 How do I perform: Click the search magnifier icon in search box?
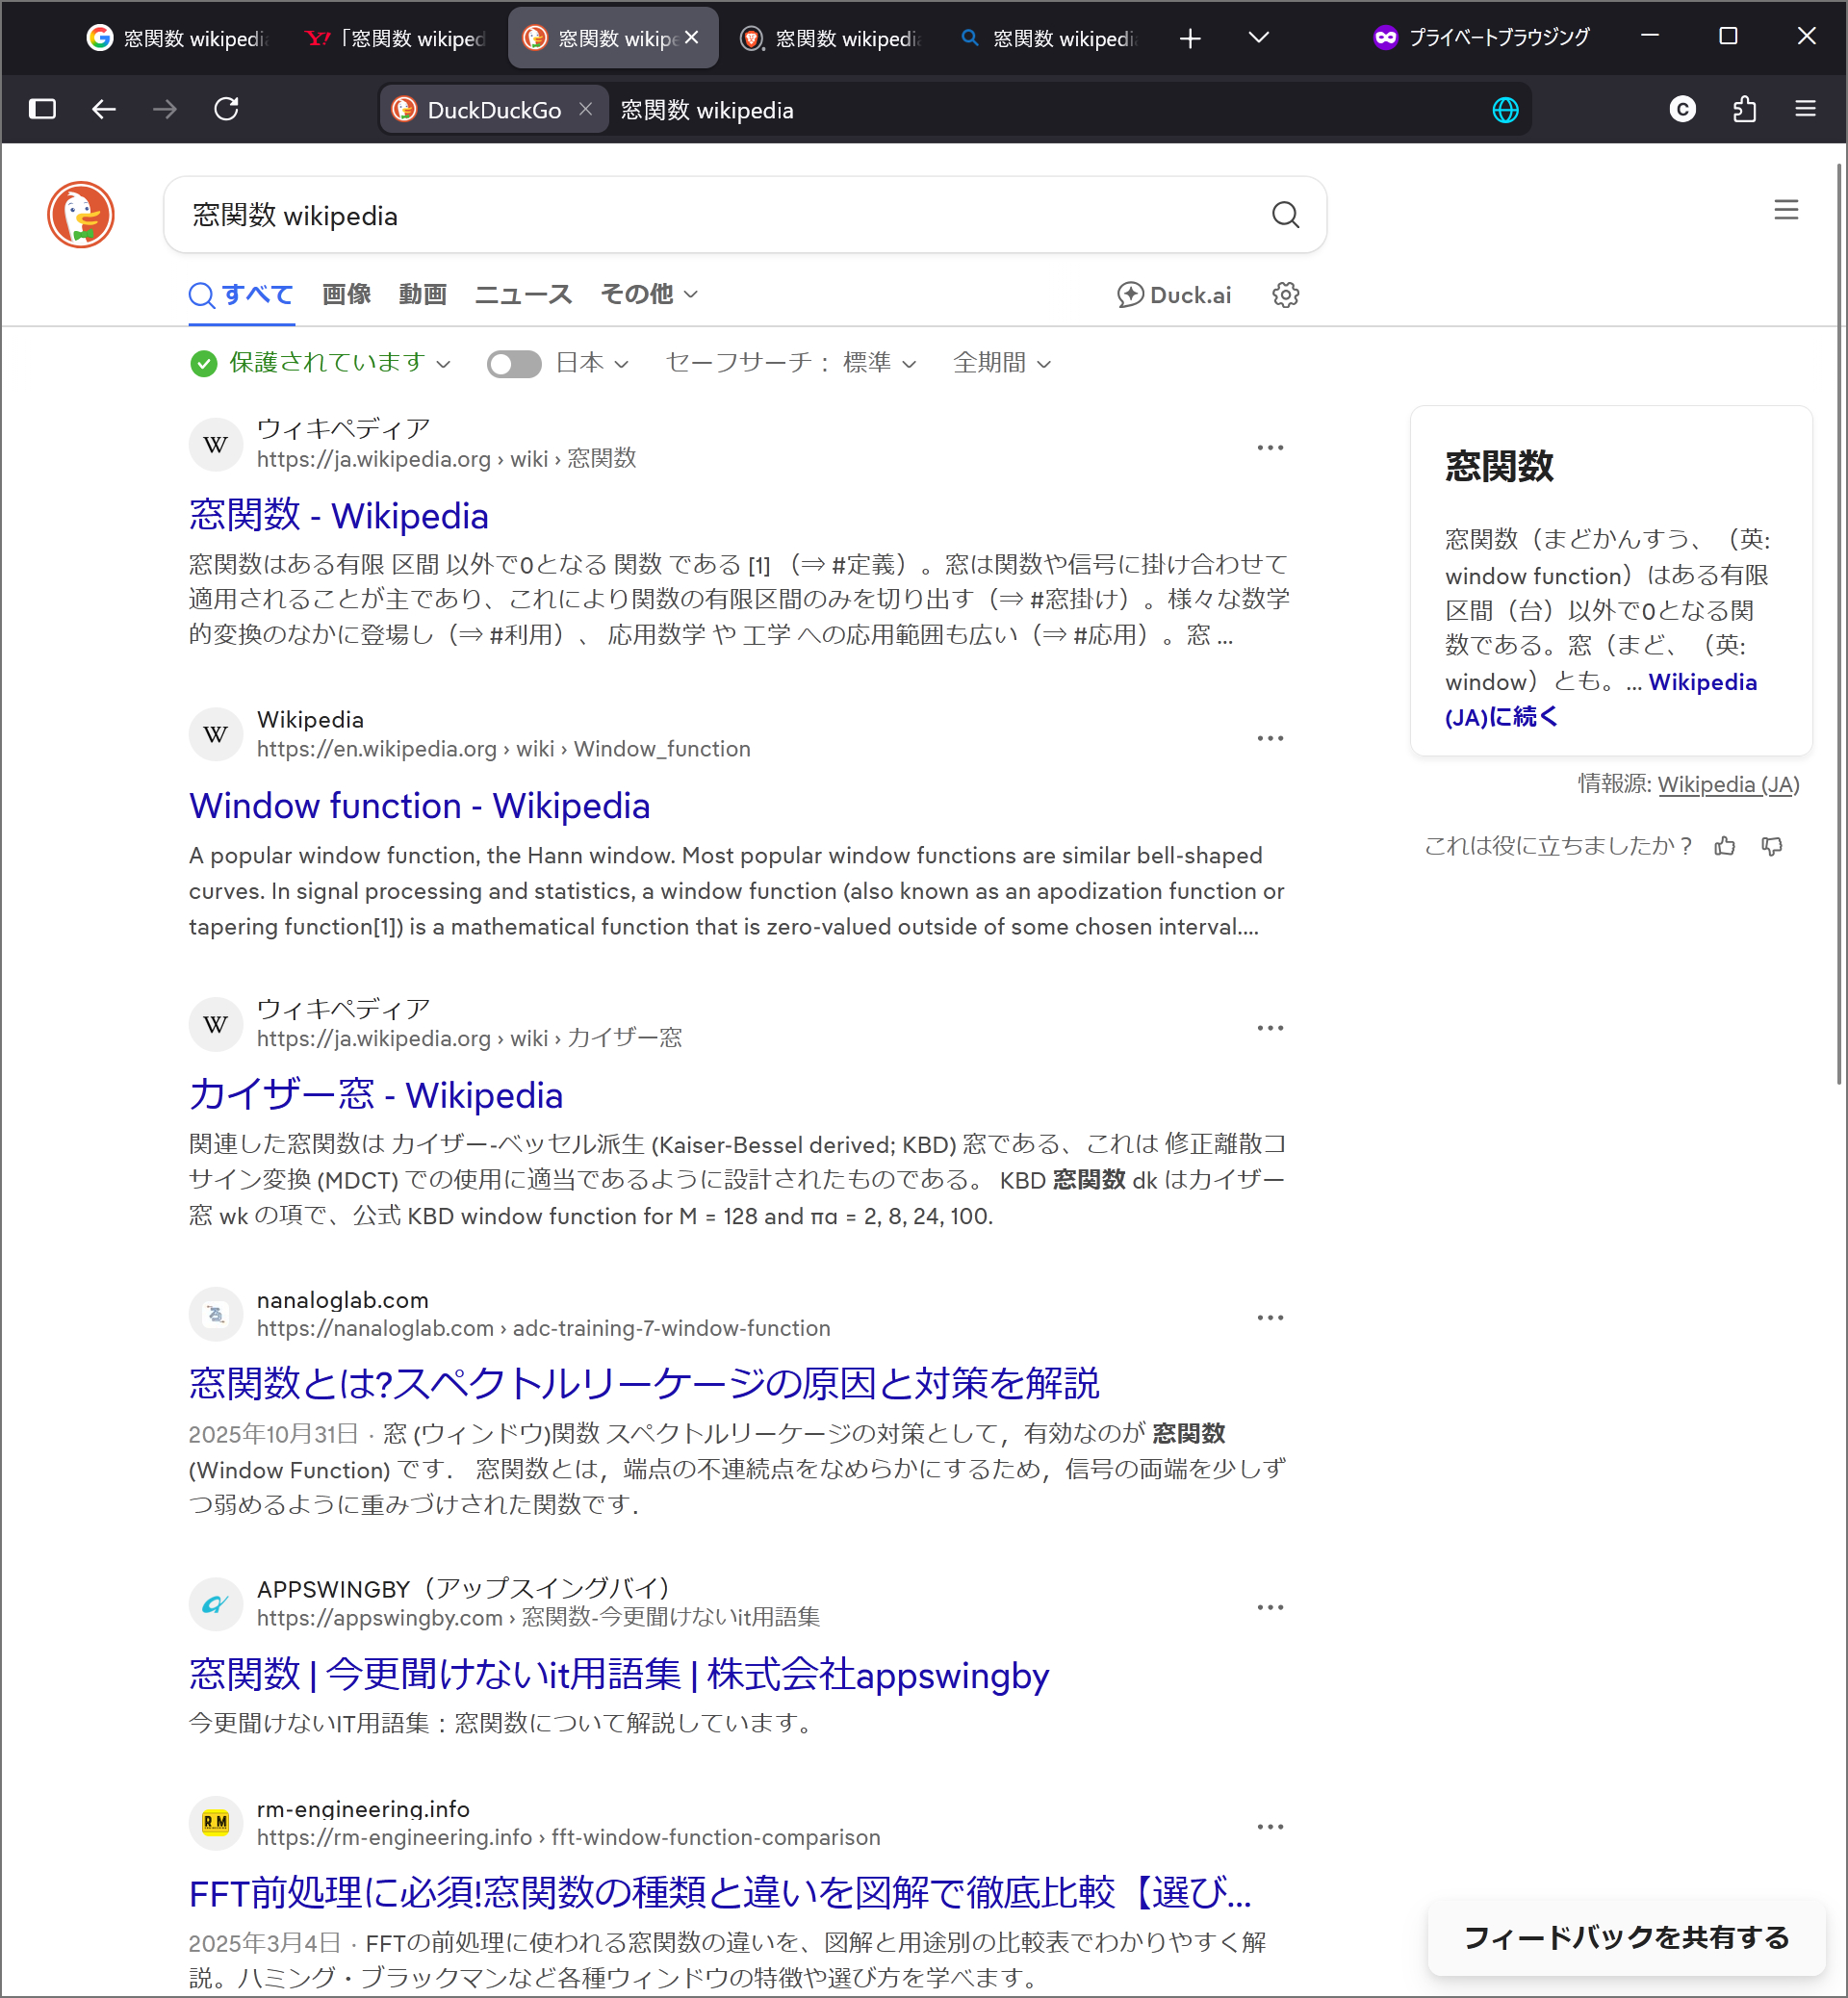click(x=1285, y=215)
